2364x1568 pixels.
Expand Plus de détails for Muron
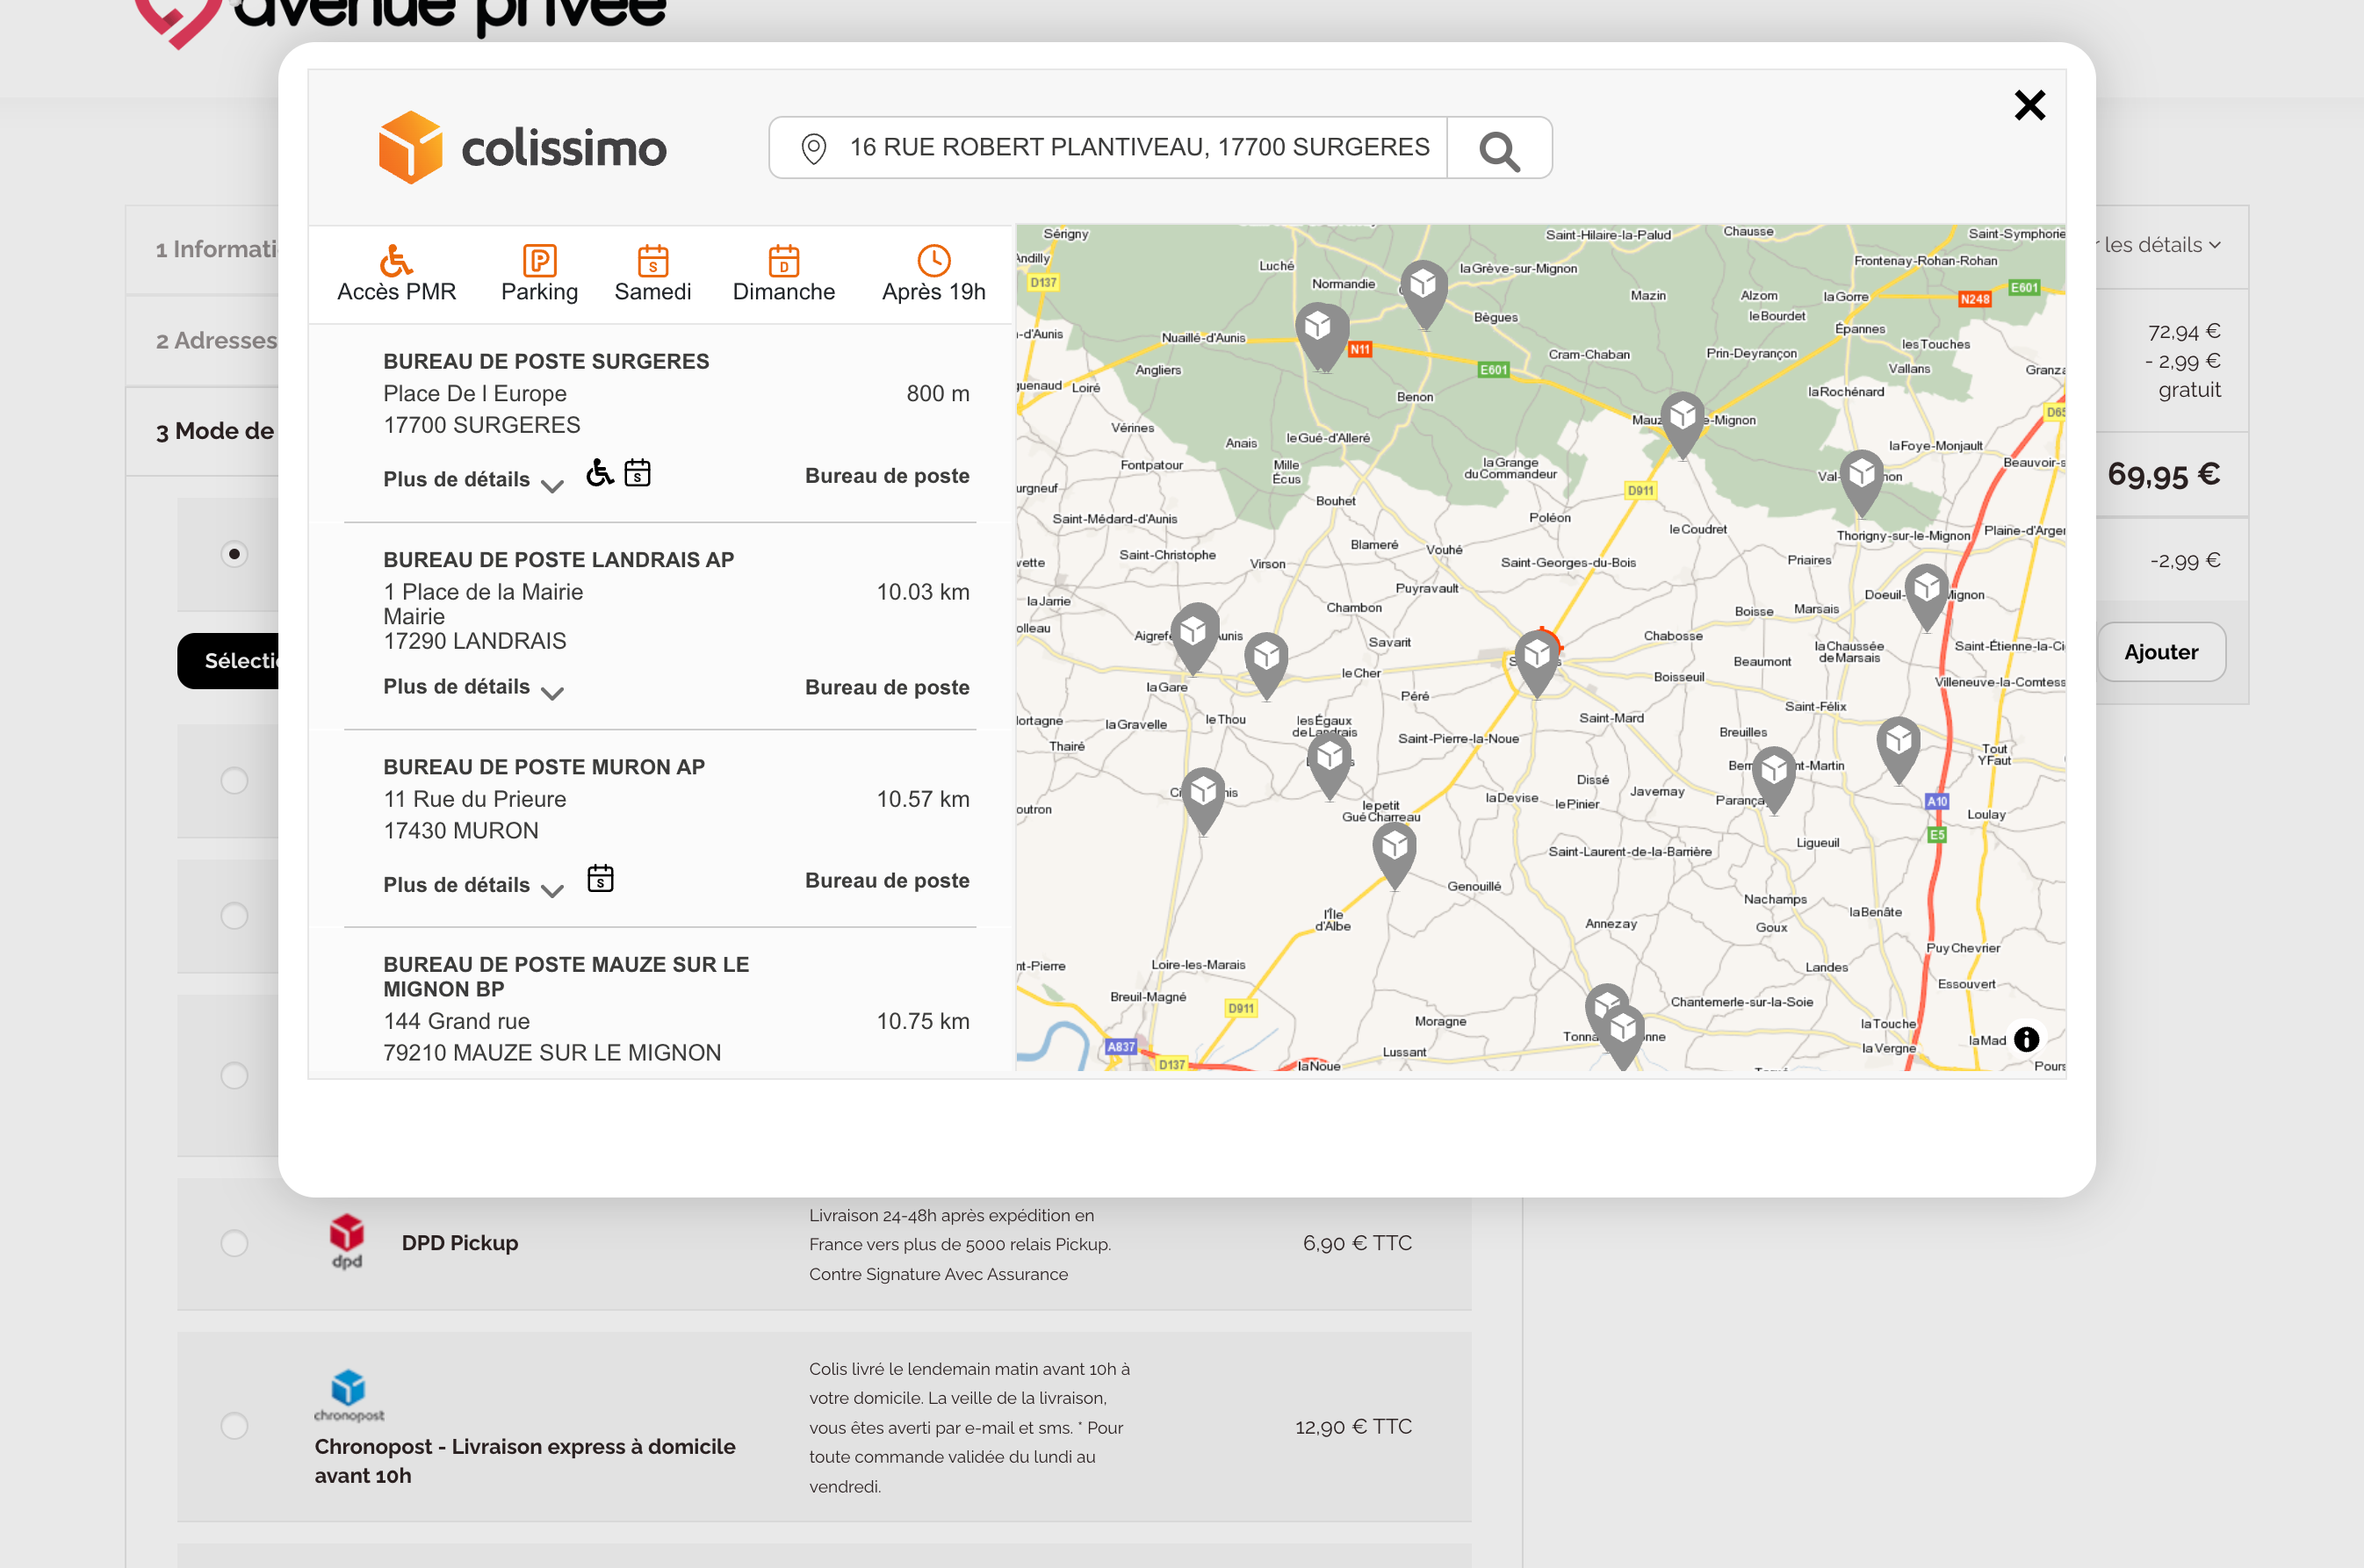tap(473, 885)
